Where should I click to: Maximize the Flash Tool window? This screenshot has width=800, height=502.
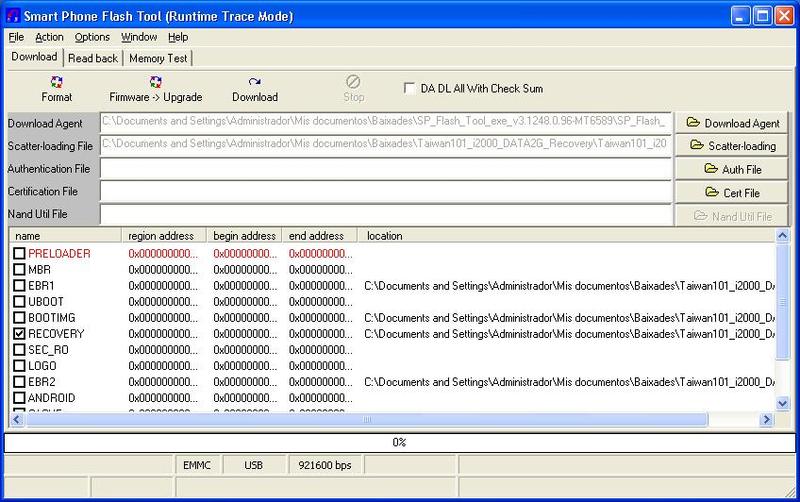click(762, 16)
